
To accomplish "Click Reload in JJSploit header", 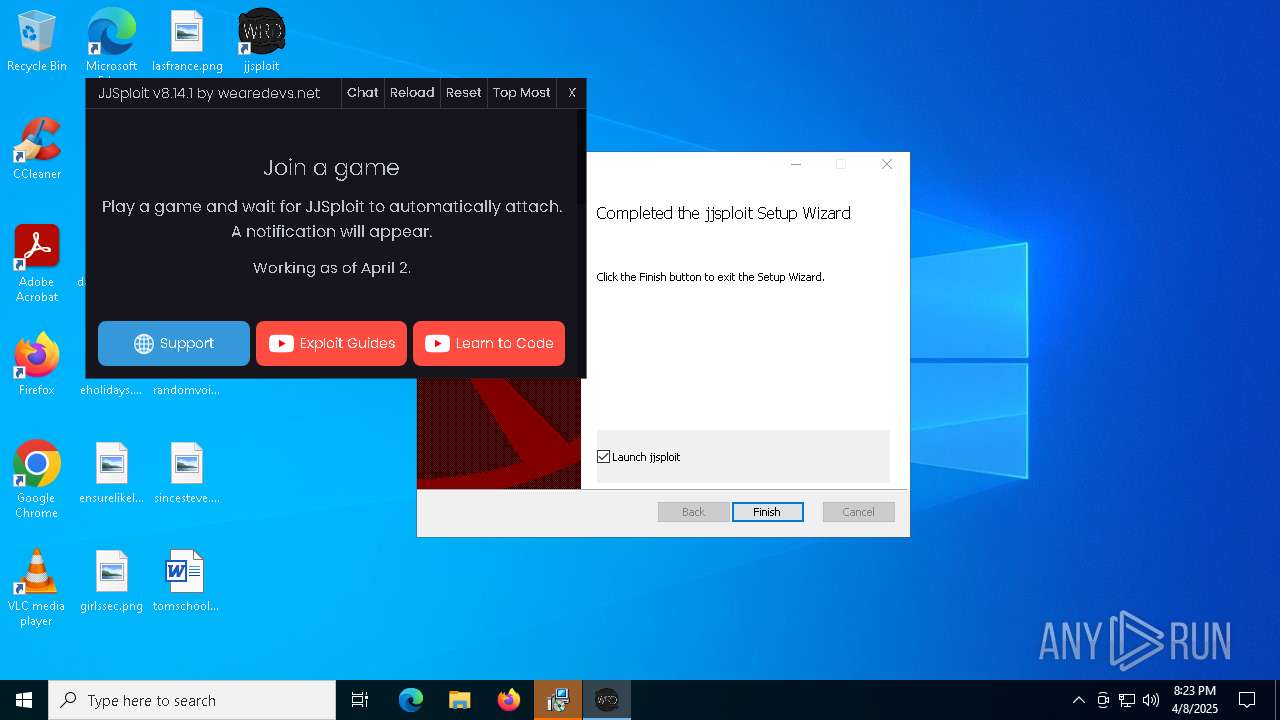I will tap(412, 93).
